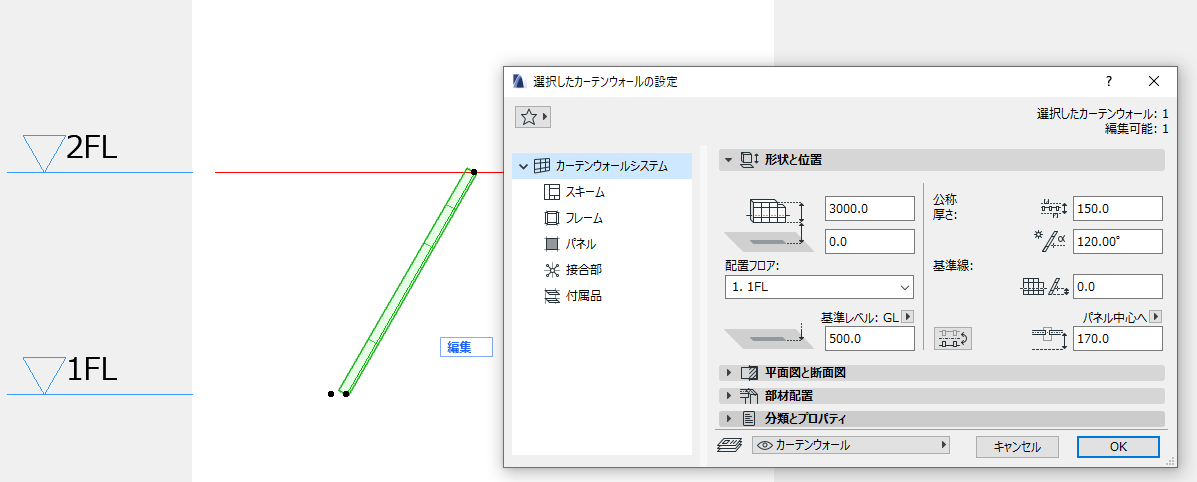Open the フレーム settings page

[x=584, y=218]
